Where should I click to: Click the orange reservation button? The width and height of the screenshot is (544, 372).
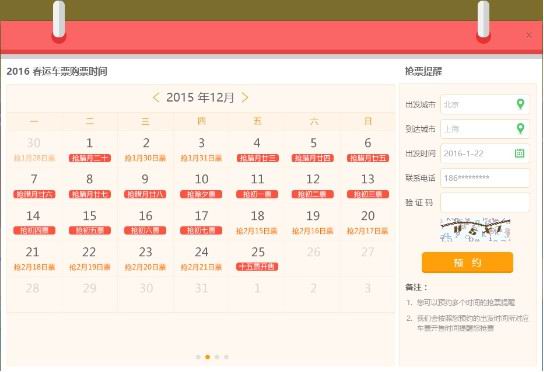[467, 262]
